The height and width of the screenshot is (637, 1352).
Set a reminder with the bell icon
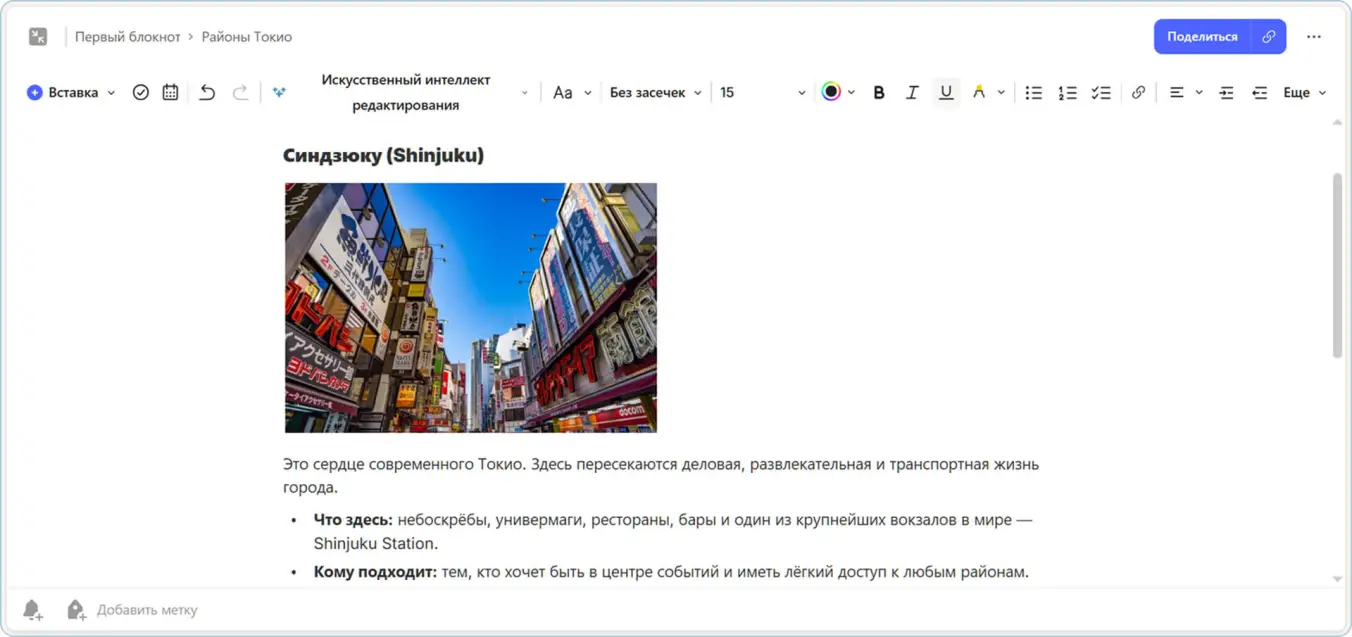pos(30,609)
